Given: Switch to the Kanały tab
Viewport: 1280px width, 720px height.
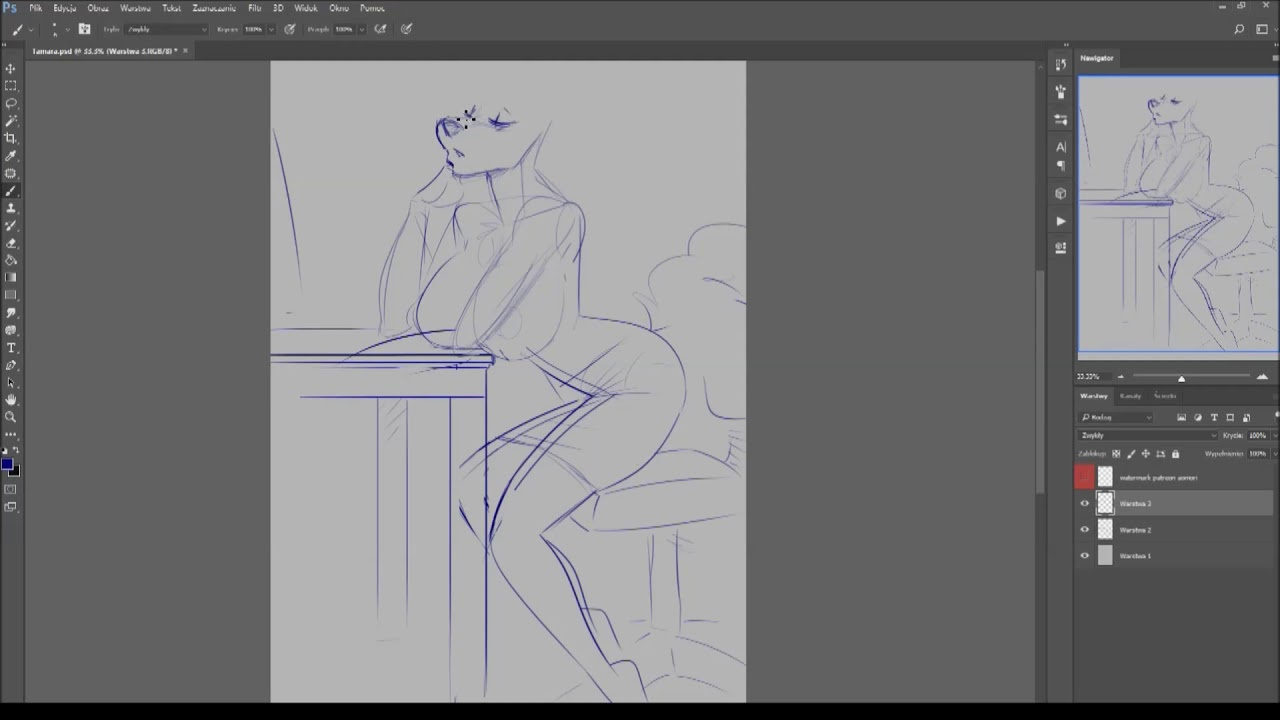Looking at the screenshot, I should (x=1130, y=396).
